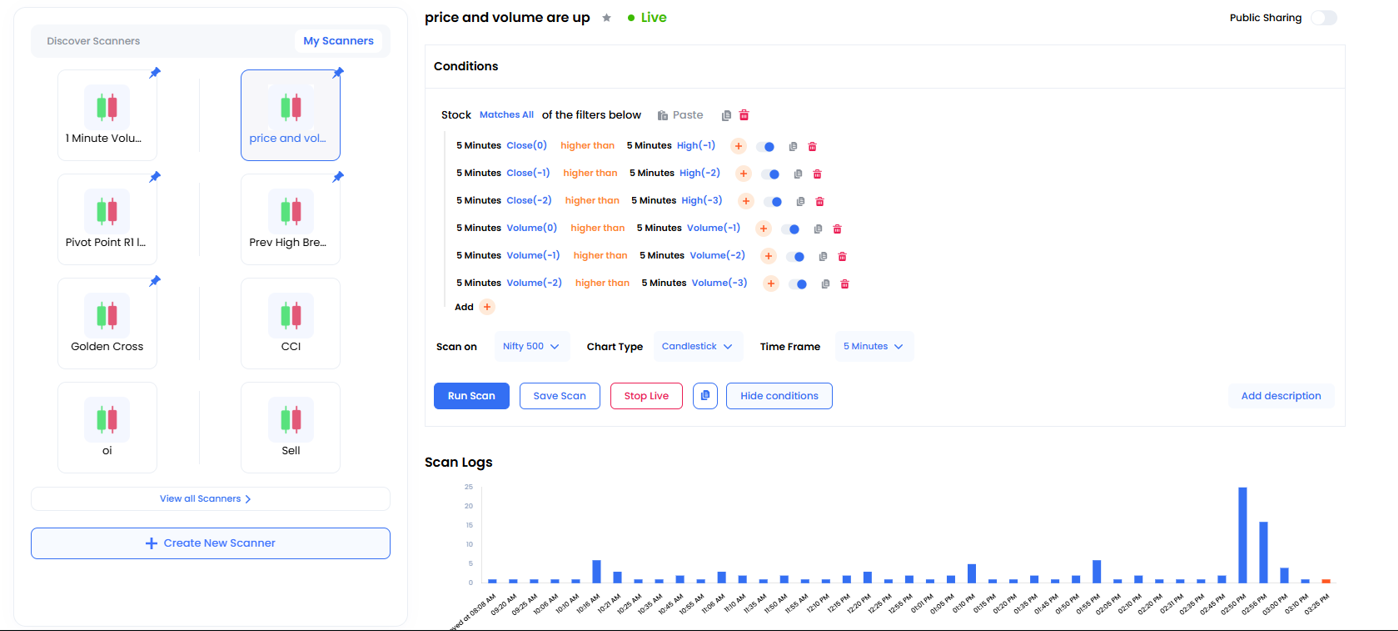
Task: Click the tallest bar in Scan Logs chart
Action: 1242,535
